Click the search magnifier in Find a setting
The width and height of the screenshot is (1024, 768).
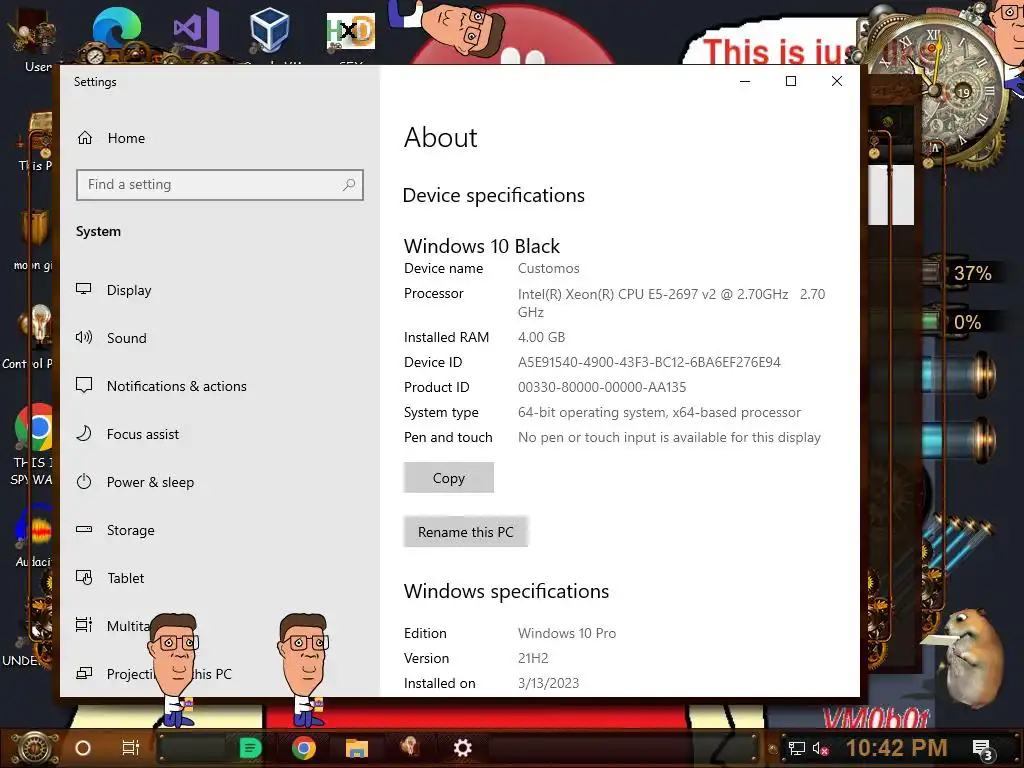[349, 185]
